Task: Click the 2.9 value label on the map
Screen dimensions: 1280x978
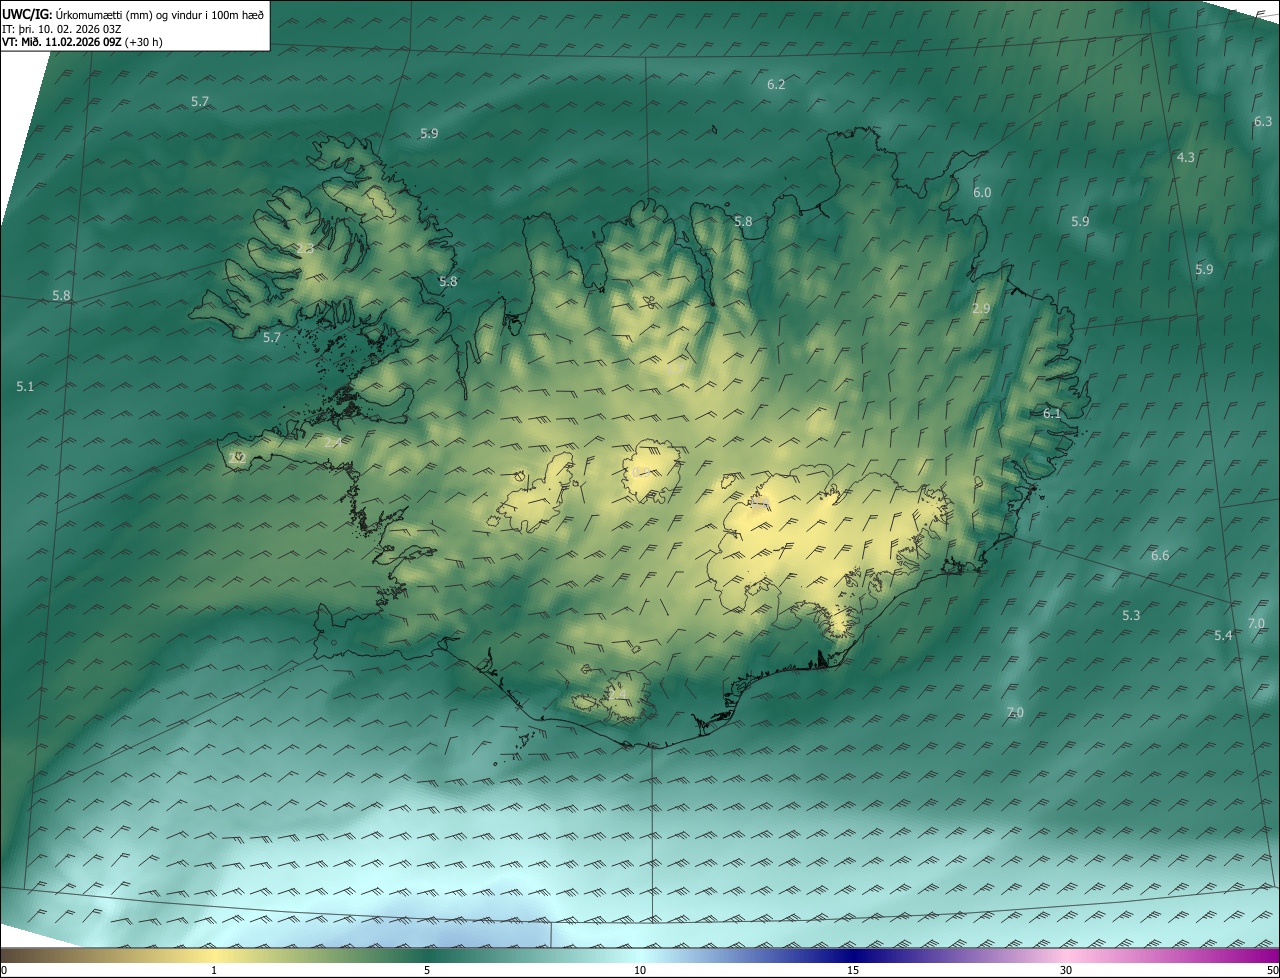Action: click(981, 309)
